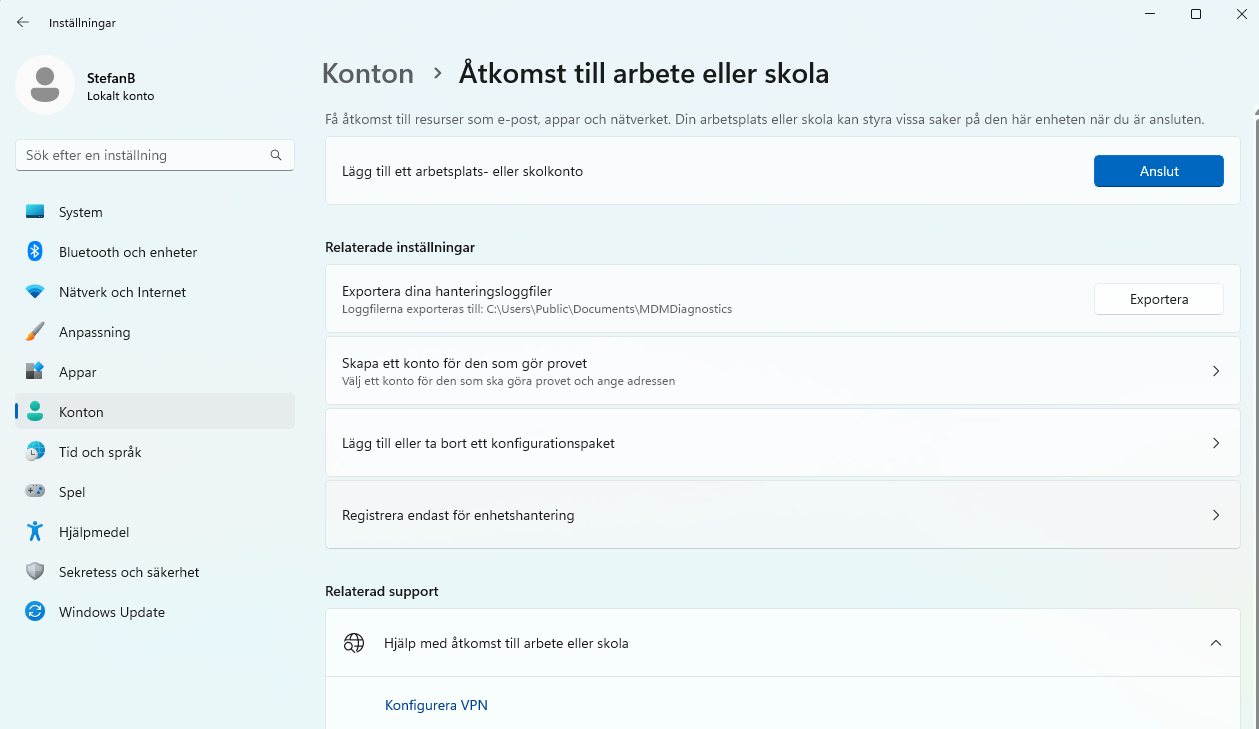Select Nätverk och Internet
Image resolution: width=1259 pixels, height=729 pixels.
pyautogui.click(x=155, y=292)
